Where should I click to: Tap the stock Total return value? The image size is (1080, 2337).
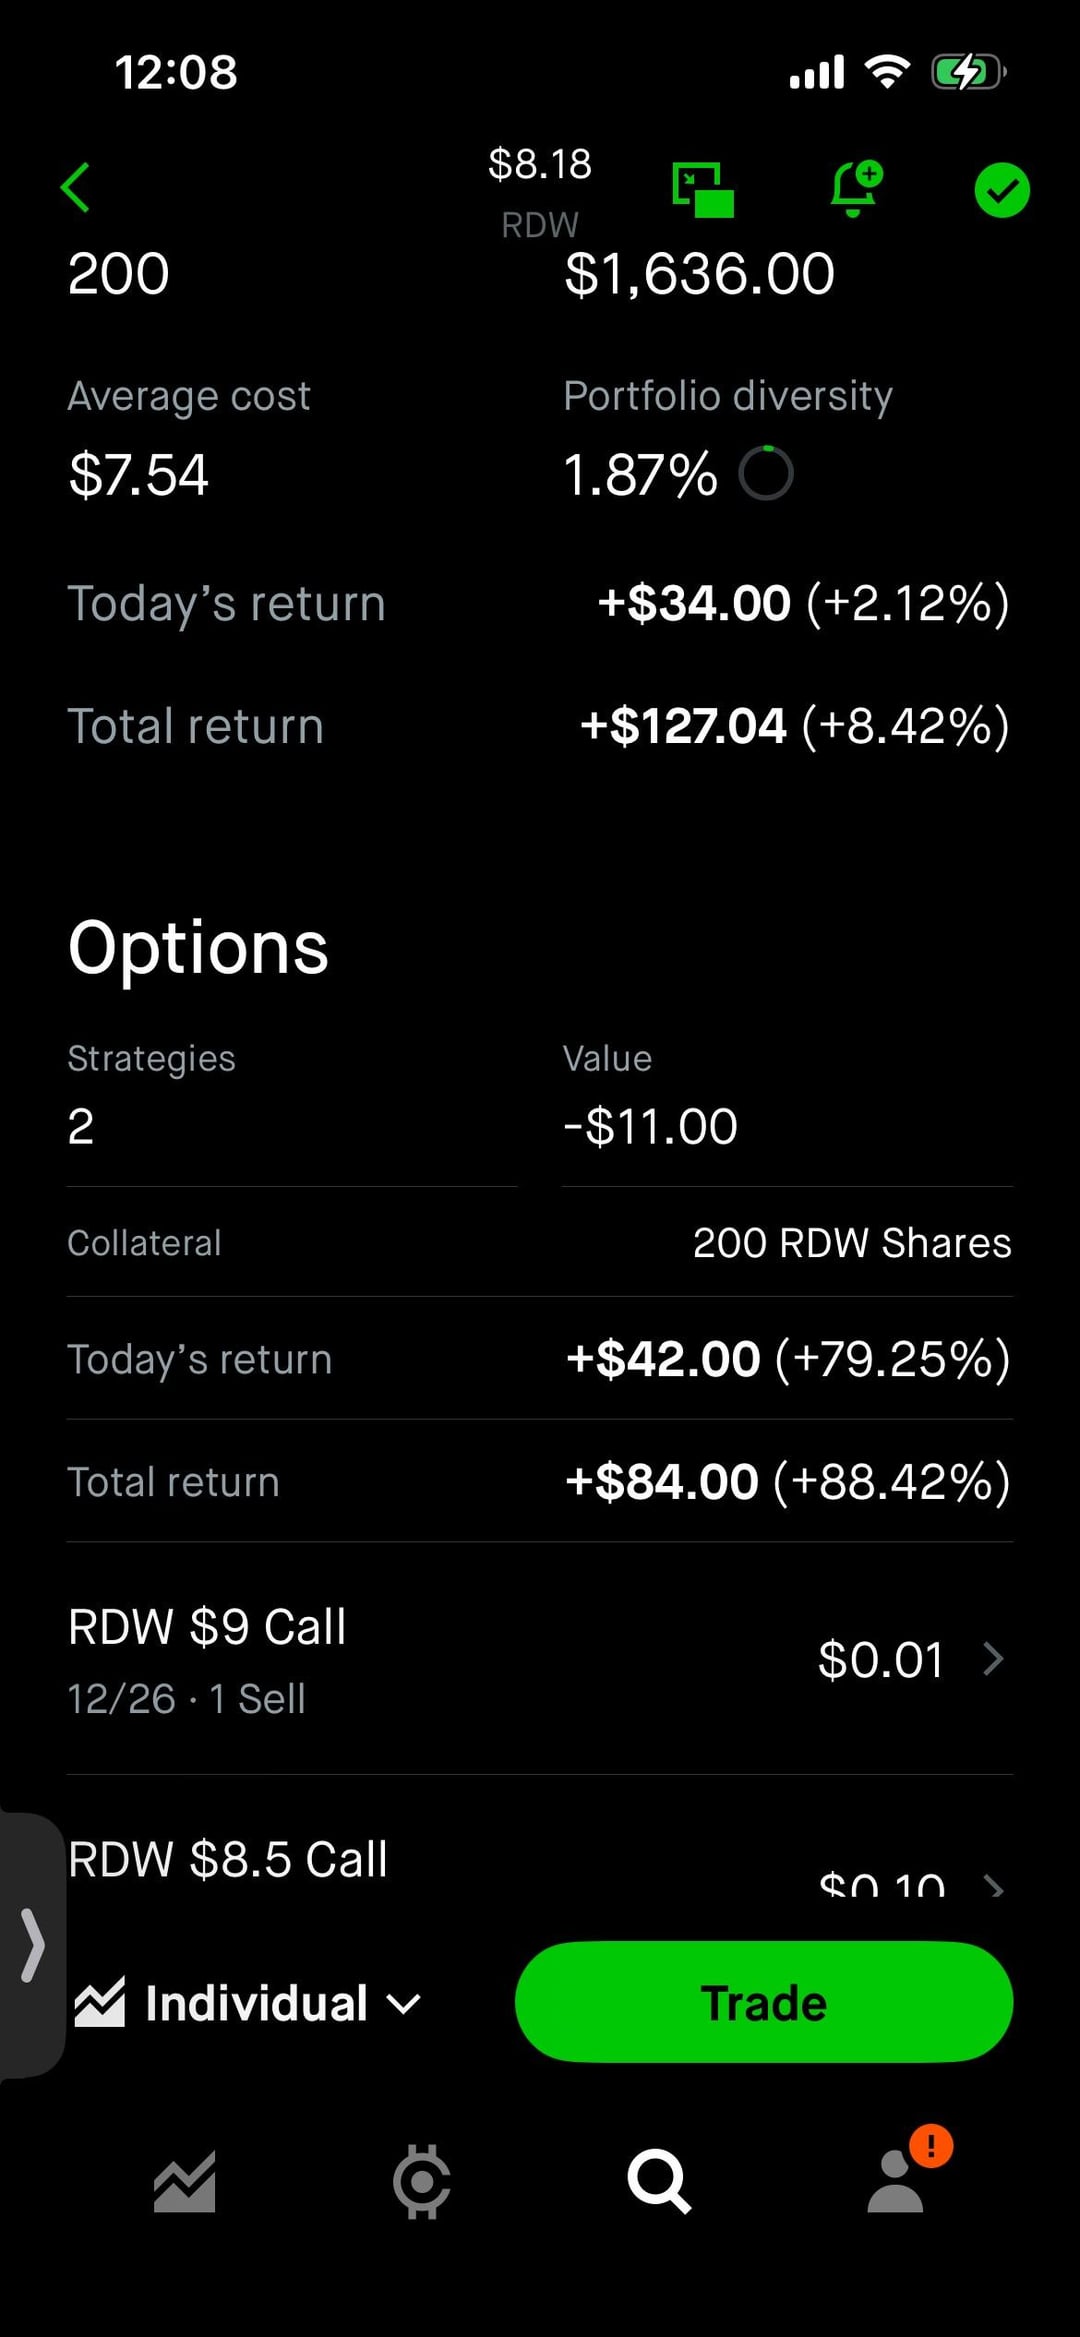pyautogui.click(x=794, y=726)
